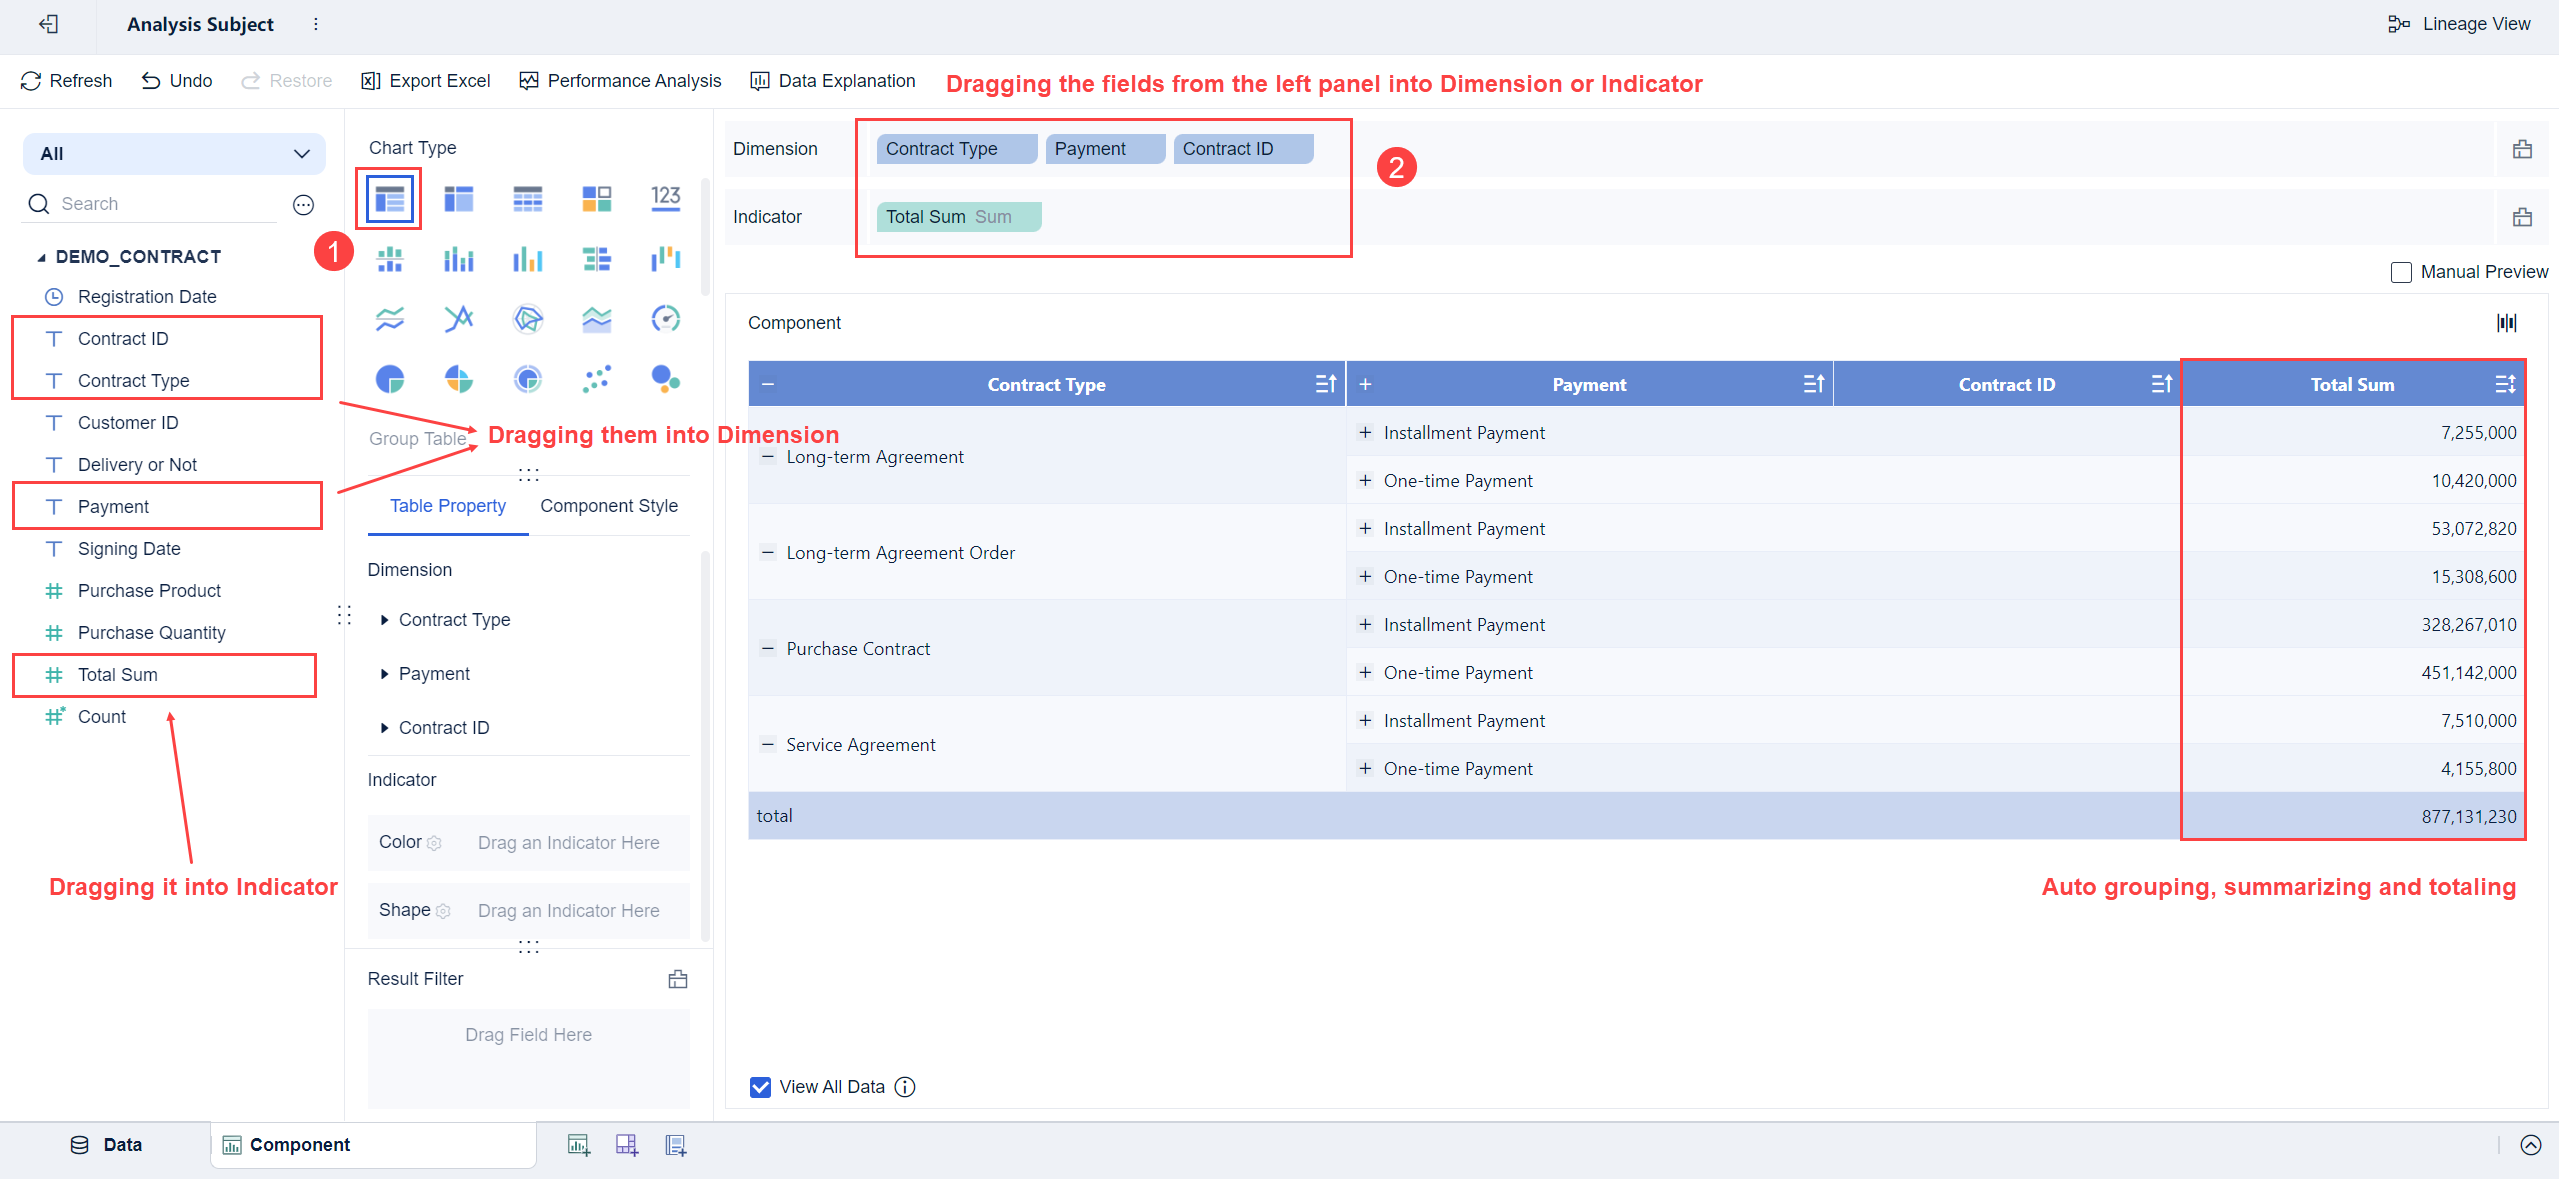Click the search field in left panel
The width and height of the screenshot is (2559, 1179).
(150, 203)
